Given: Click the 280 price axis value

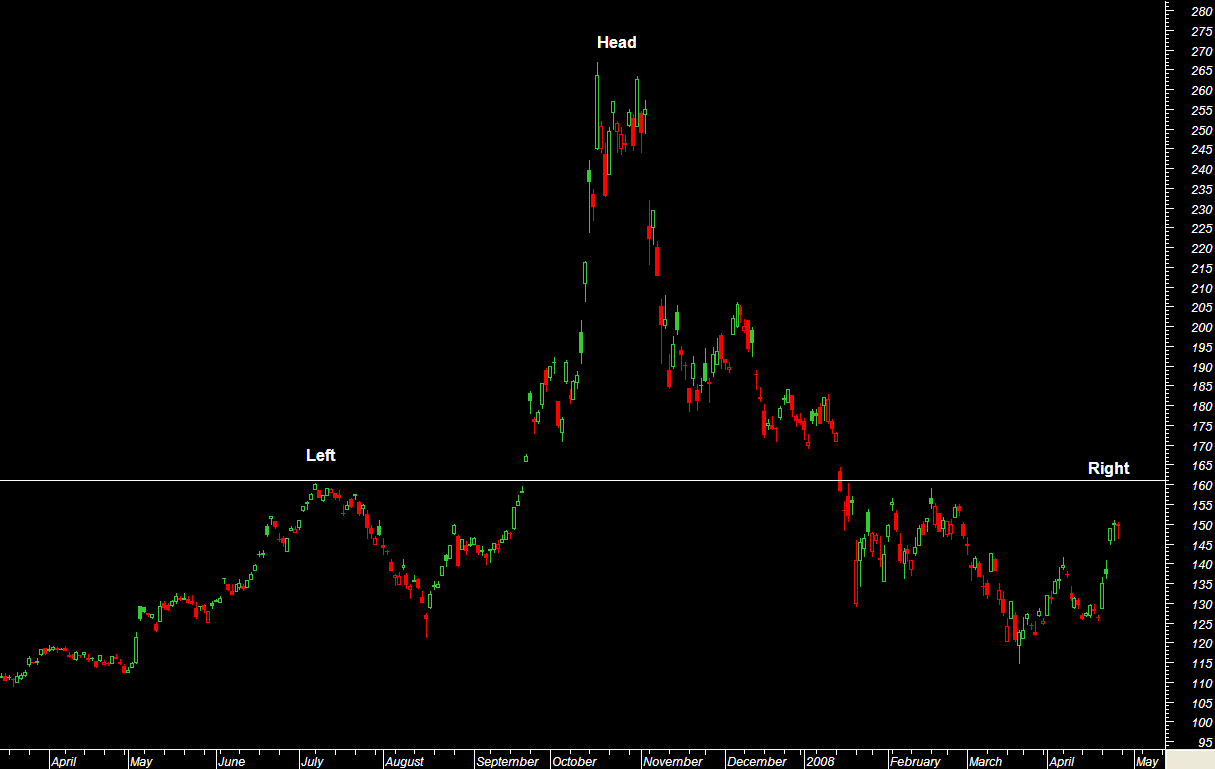Looking at the screenshot, I should click(x=1202, y=12).
